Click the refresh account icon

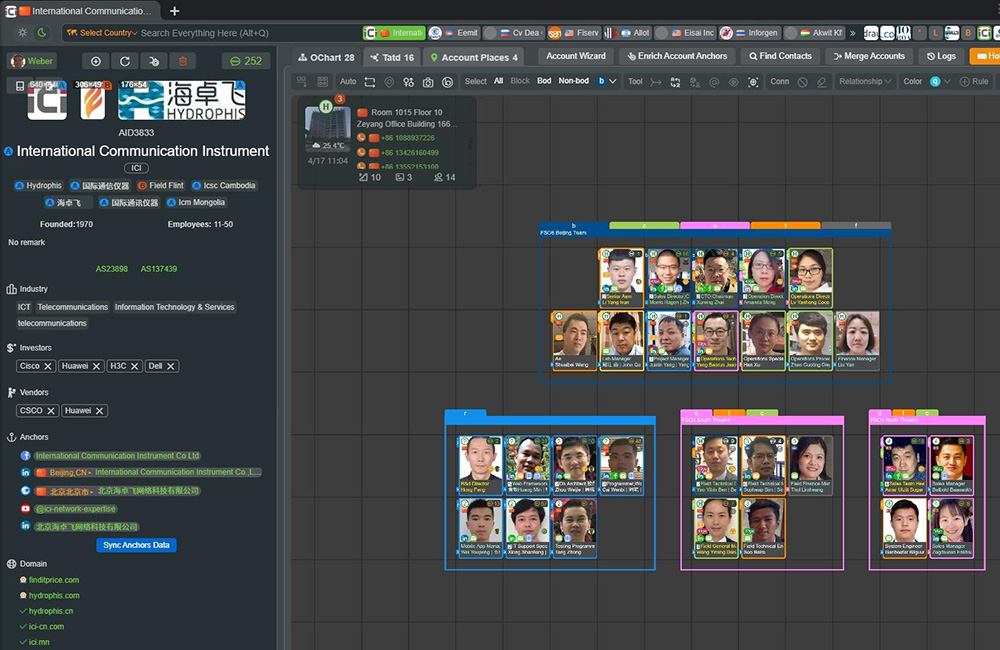pyautogui.click(x=125, y=61)
